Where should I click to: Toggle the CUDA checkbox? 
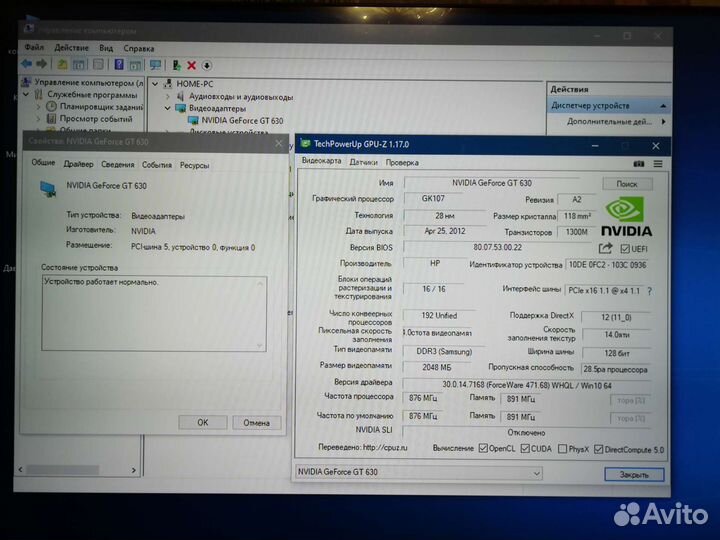(525, 449)
